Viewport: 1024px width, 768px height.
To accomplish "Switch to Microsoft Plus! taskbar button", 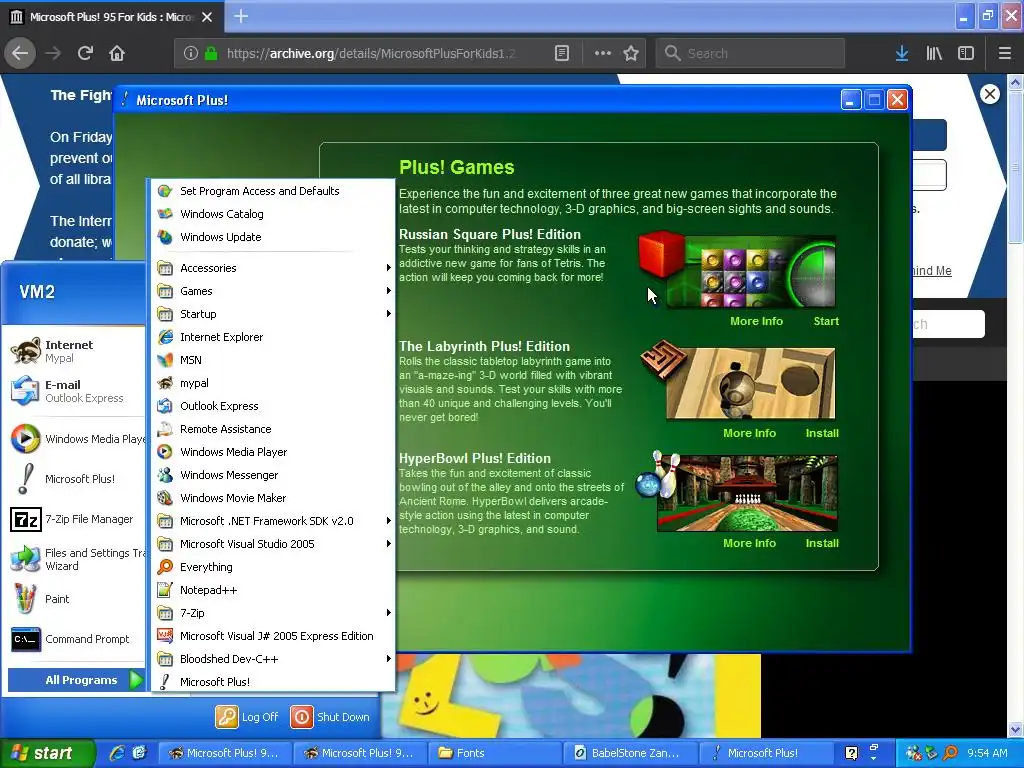I will [x=765, y=753].
